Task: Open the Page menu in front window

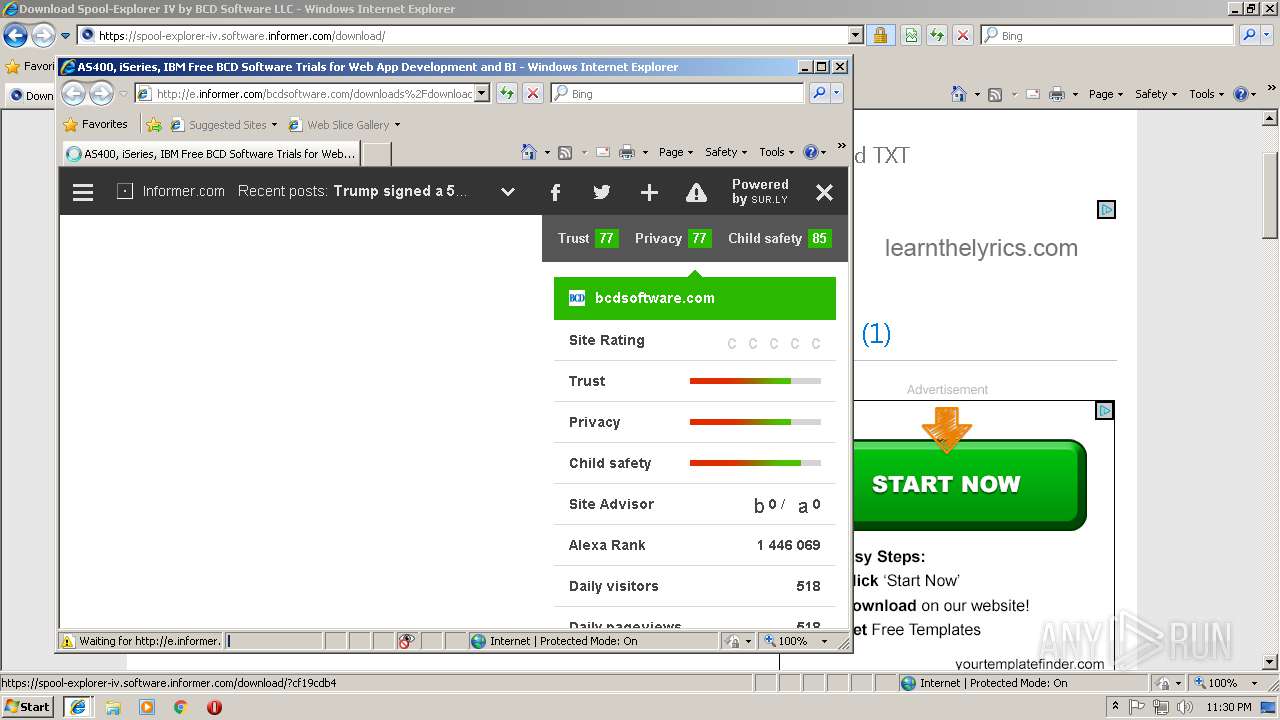Action: (x=676, y=152)
